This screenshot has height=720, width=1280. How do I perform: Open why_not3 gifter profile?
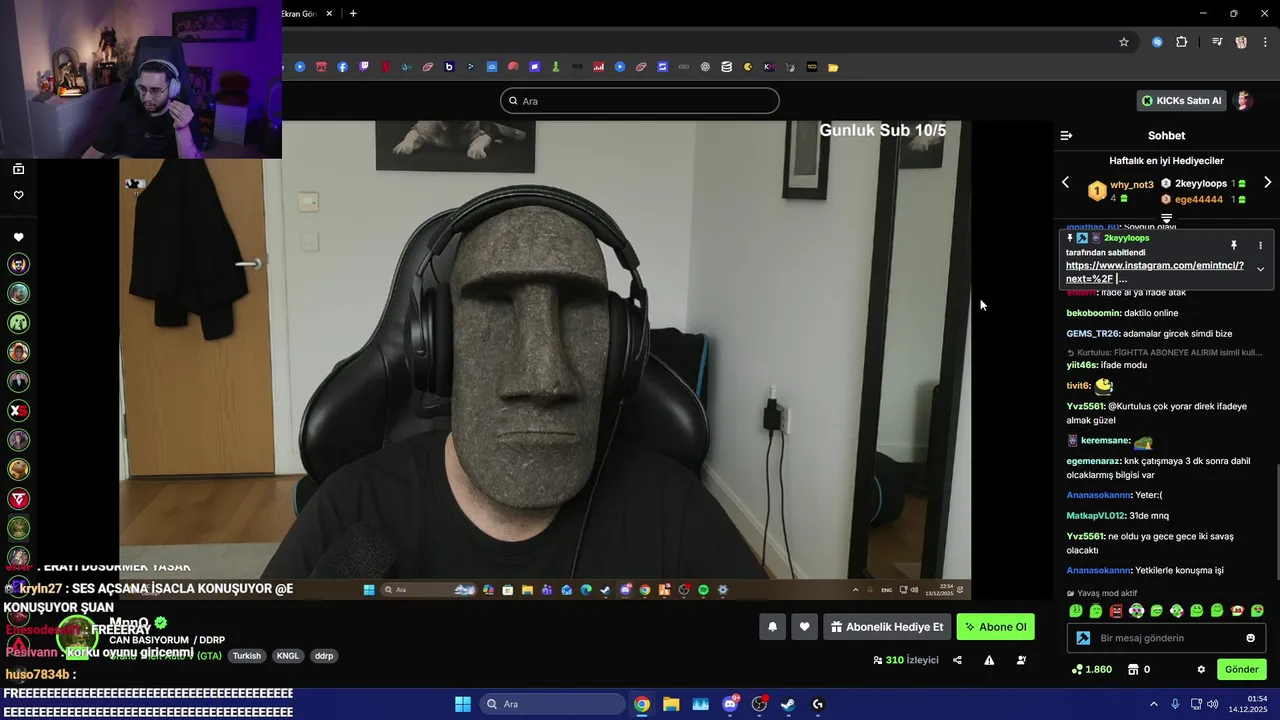[x=1131, y=185]
